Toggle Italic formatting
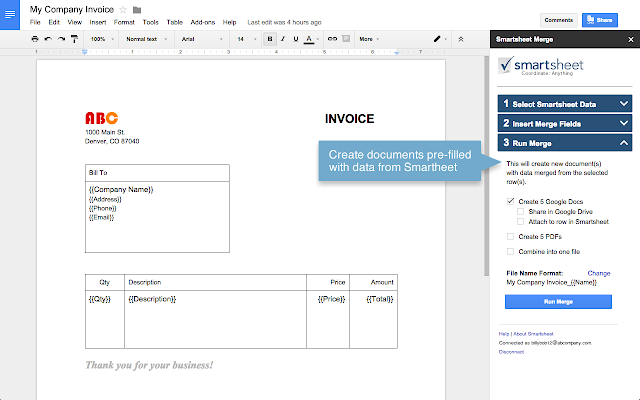 coord(283,39)
